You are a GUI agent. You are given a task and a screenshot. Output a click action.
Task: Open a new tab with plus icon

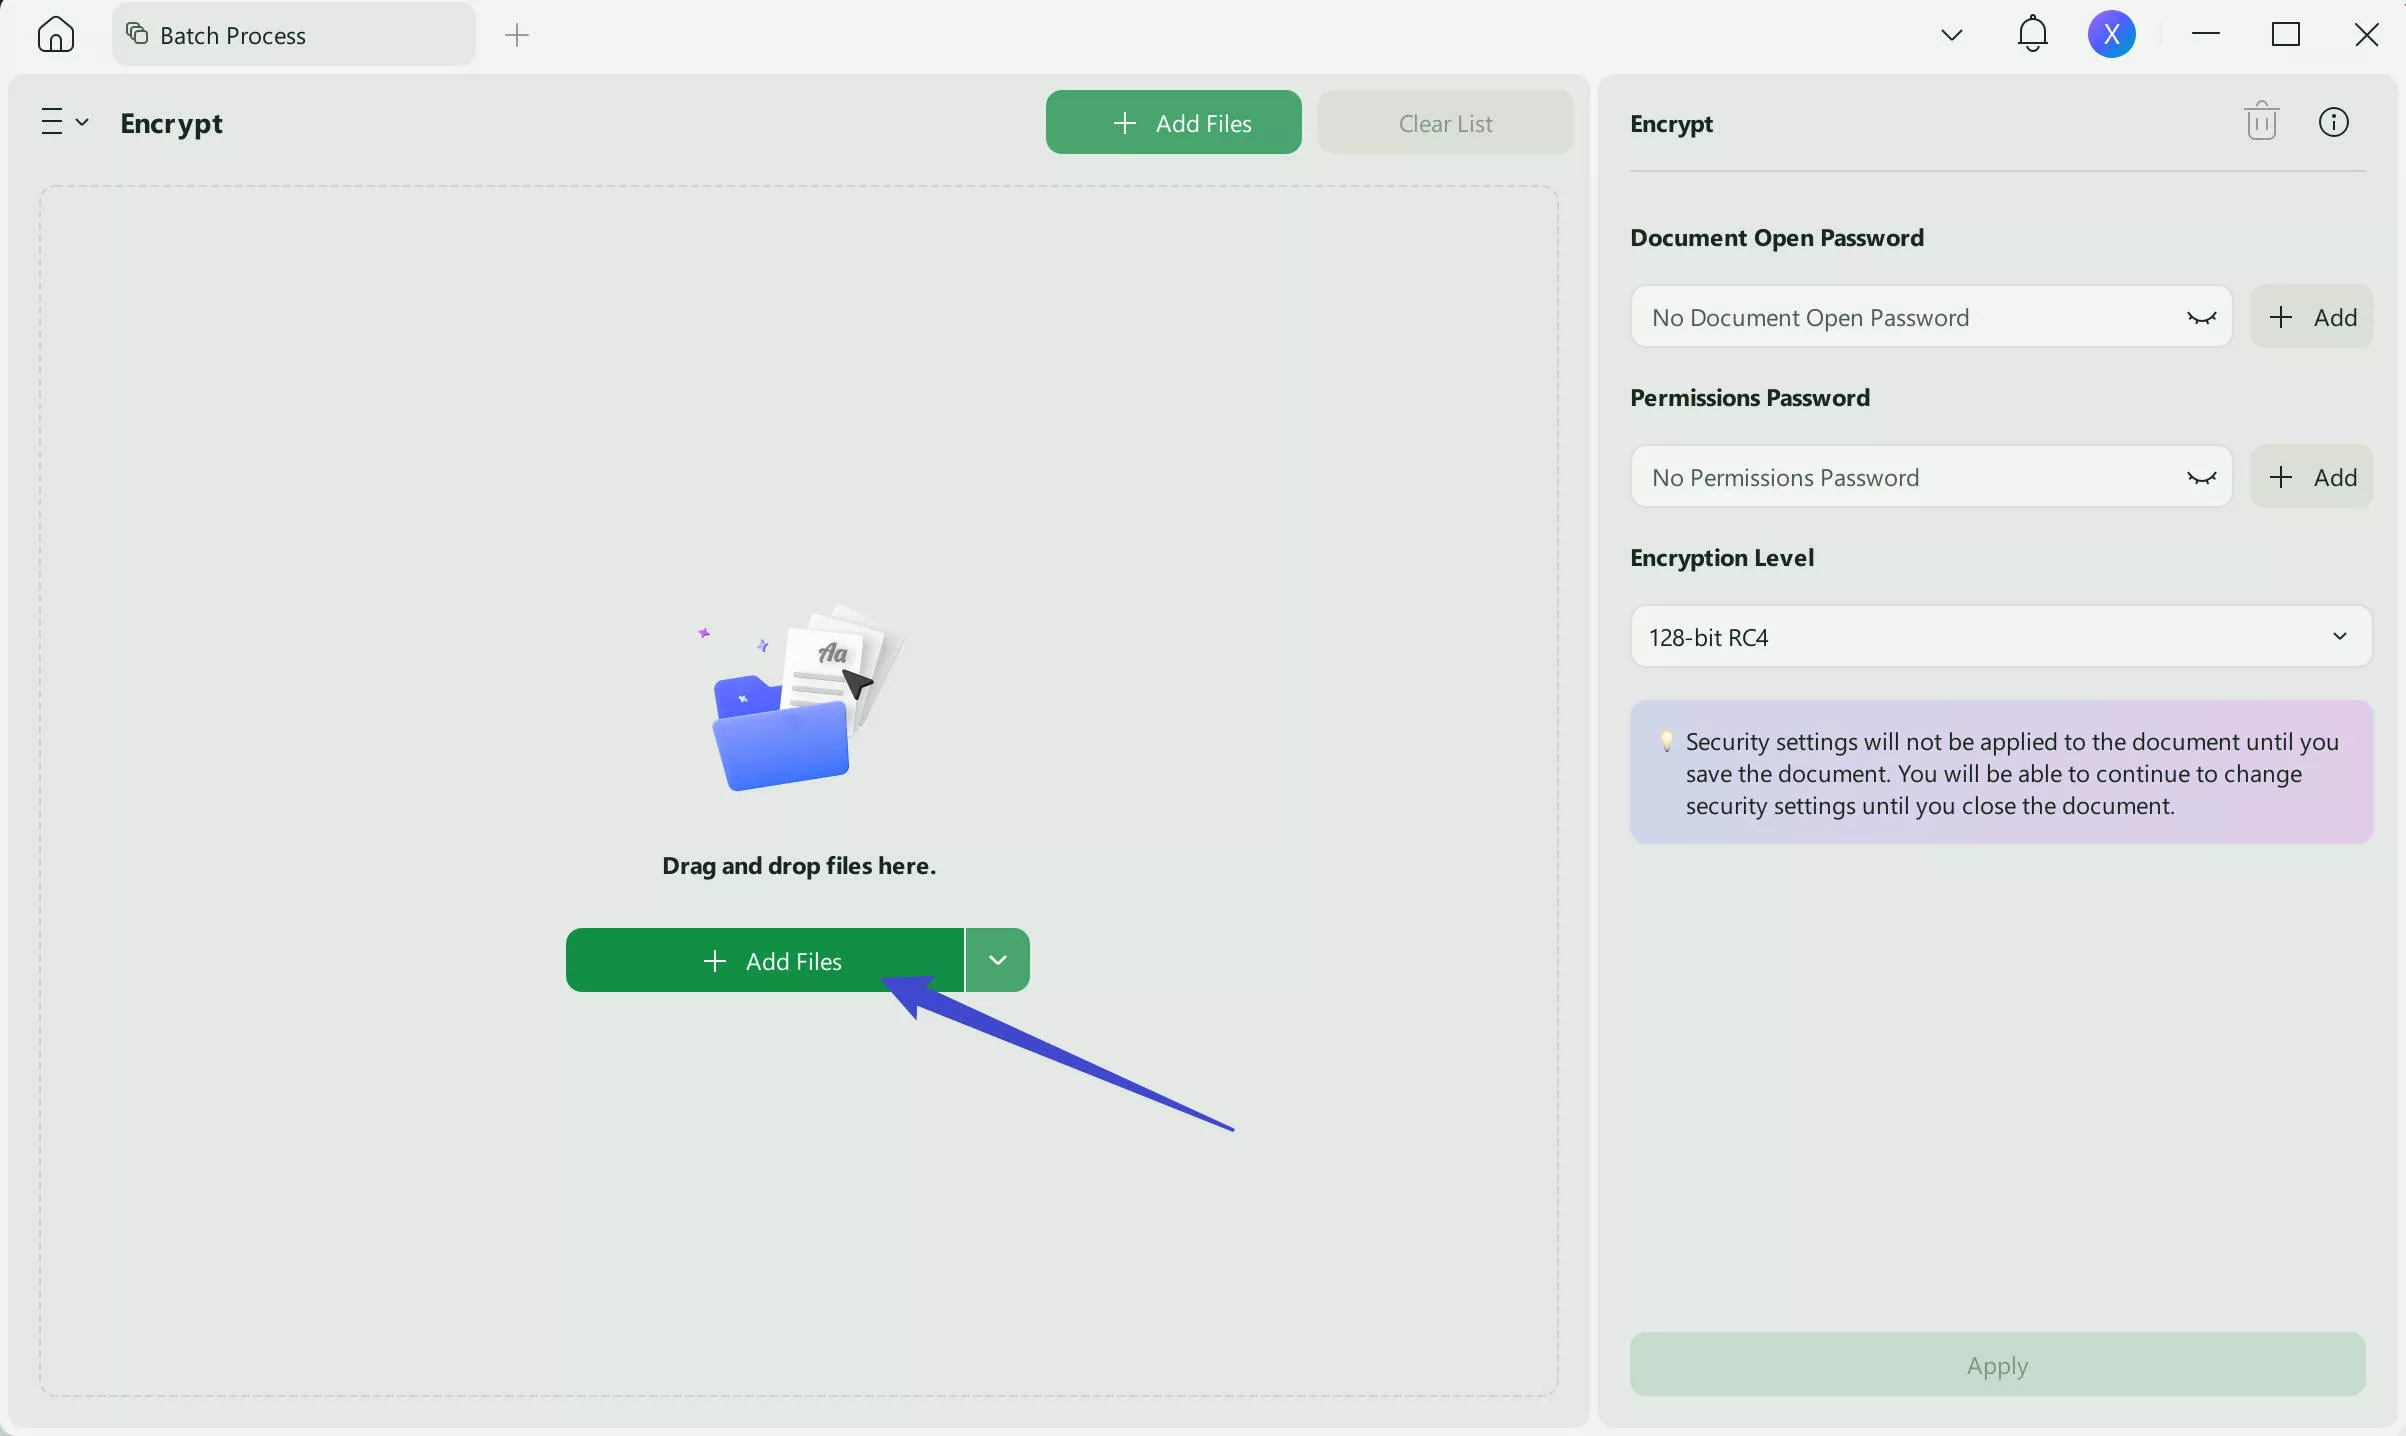[x=516, y=35]
